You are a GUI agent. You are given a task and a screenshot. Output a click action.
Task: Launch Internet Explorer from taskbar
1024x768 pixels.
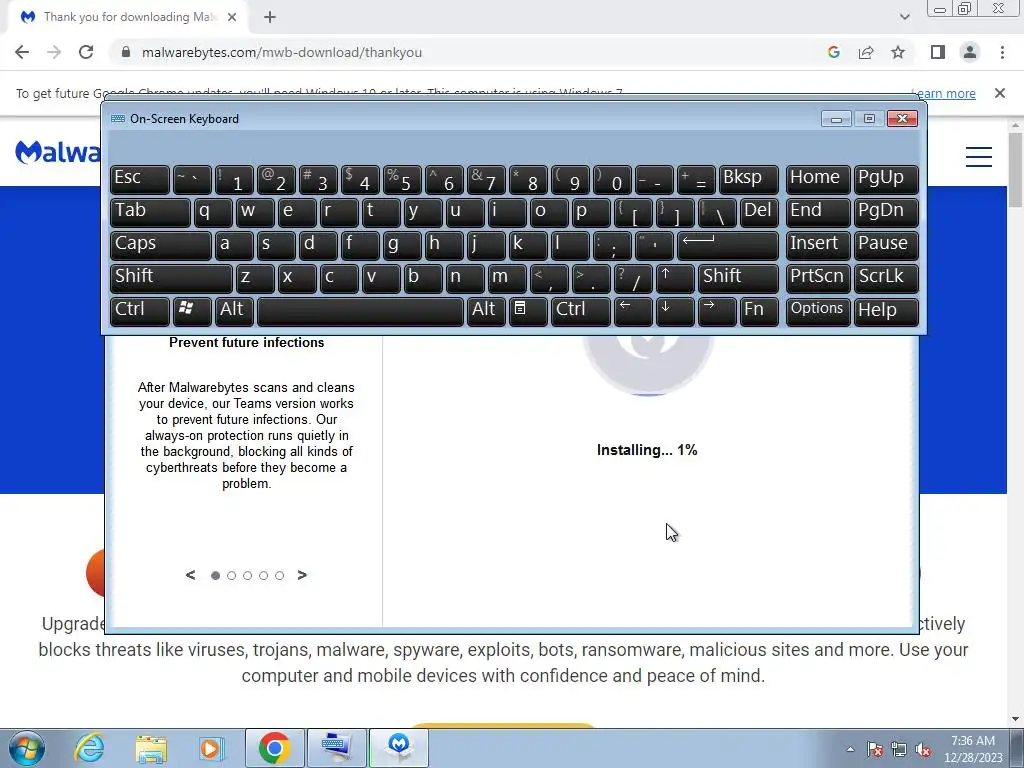89,748
